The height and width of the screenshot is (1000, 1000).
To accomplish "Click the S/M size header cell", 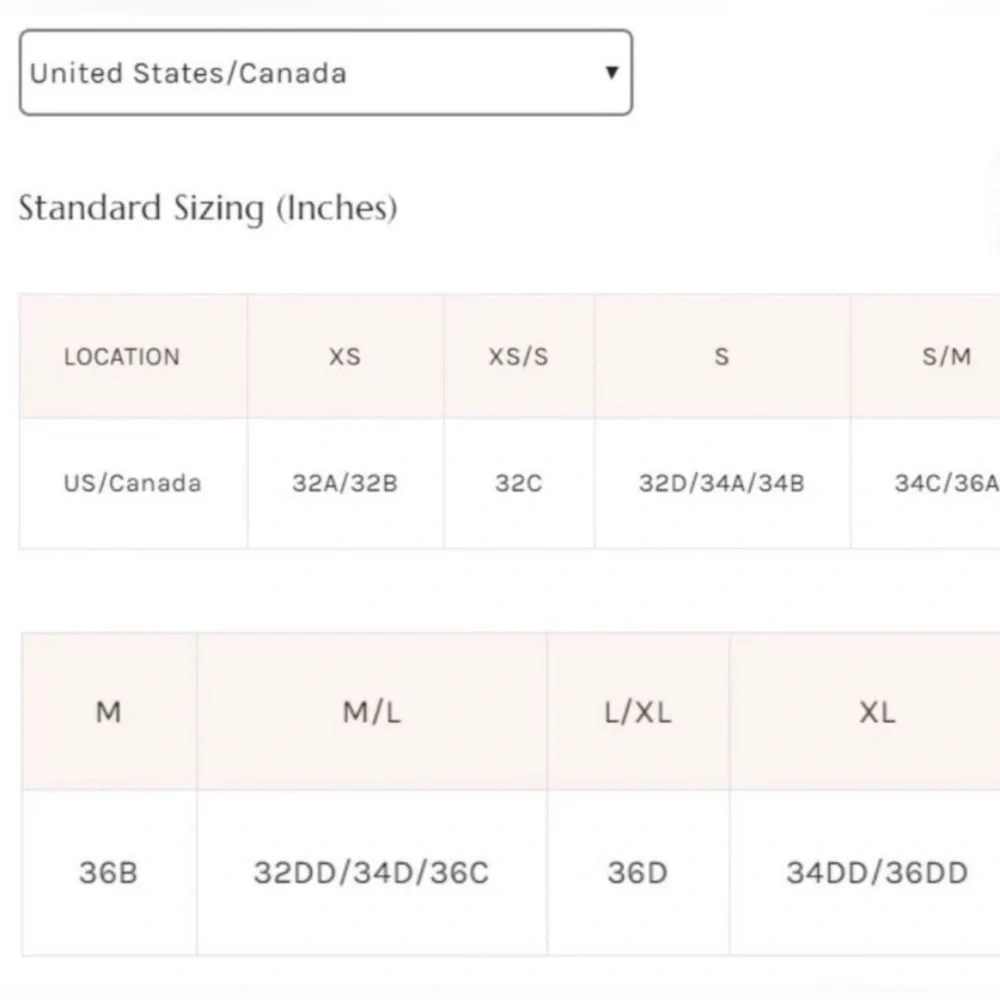I will pyautogui.click(x=925, y=357).
